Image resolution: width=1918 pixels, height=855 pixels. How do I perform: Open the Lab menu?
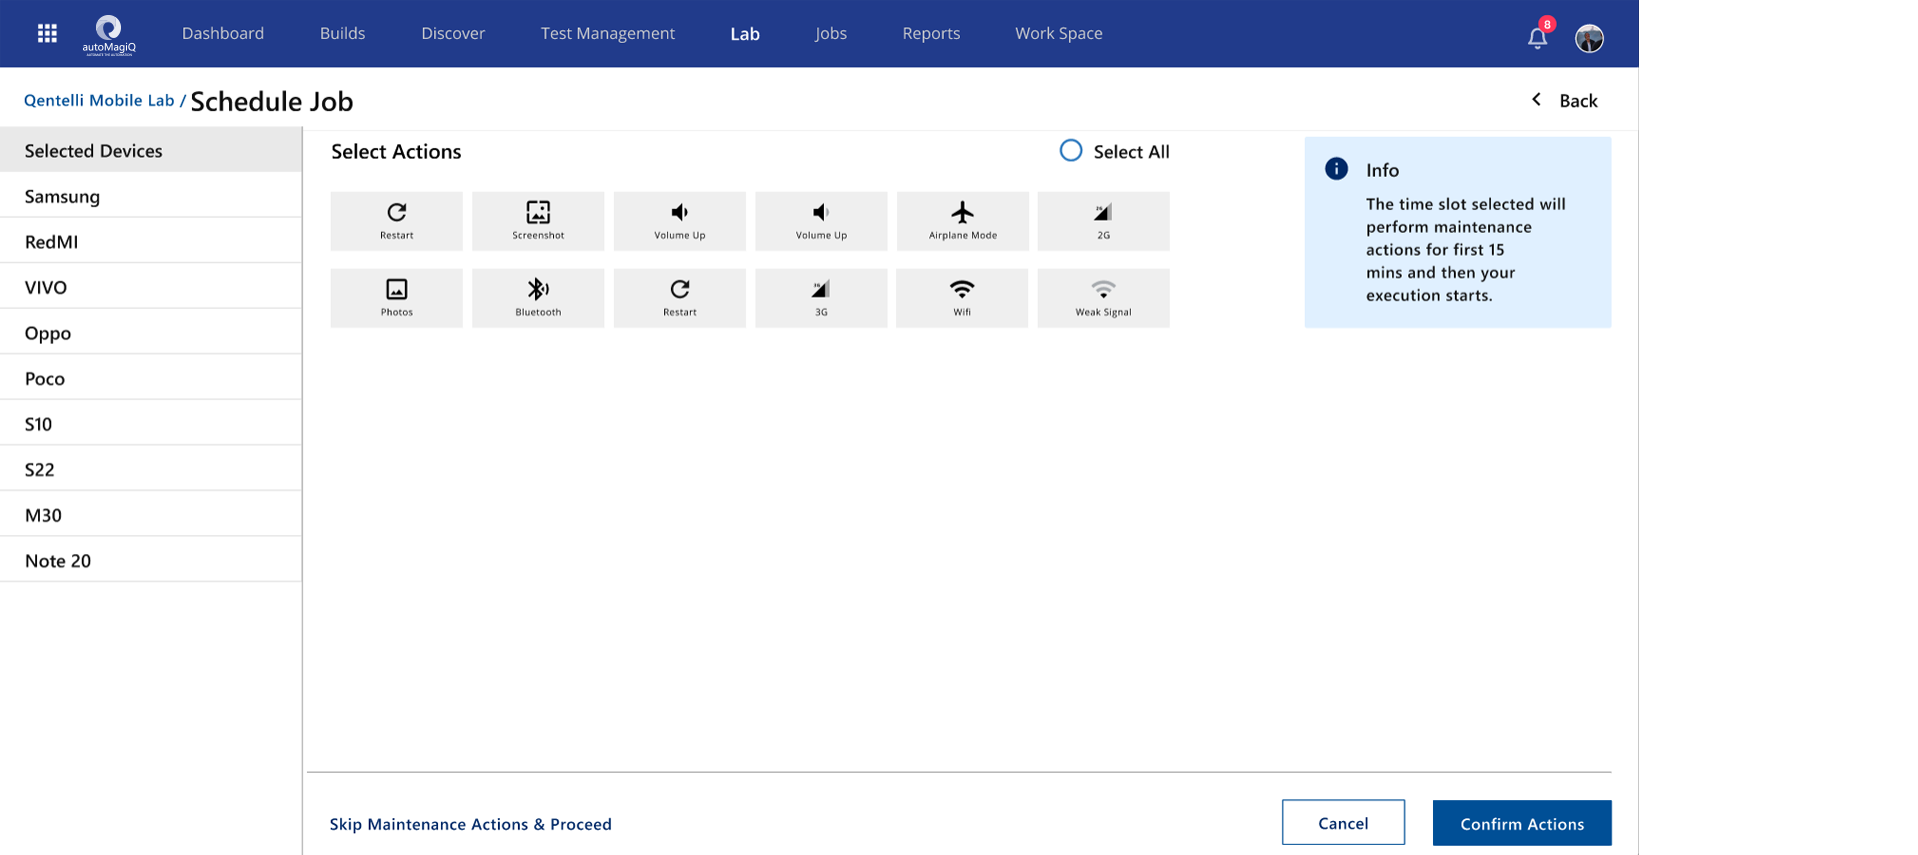click(x=745, y=33)
